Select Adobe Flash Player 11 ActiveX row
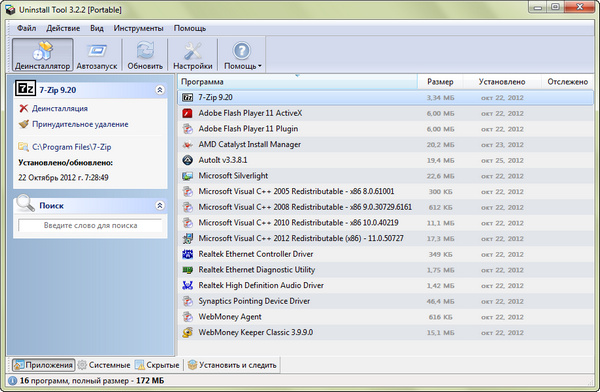This screenshot has width=600, height=392. point(386,113)
